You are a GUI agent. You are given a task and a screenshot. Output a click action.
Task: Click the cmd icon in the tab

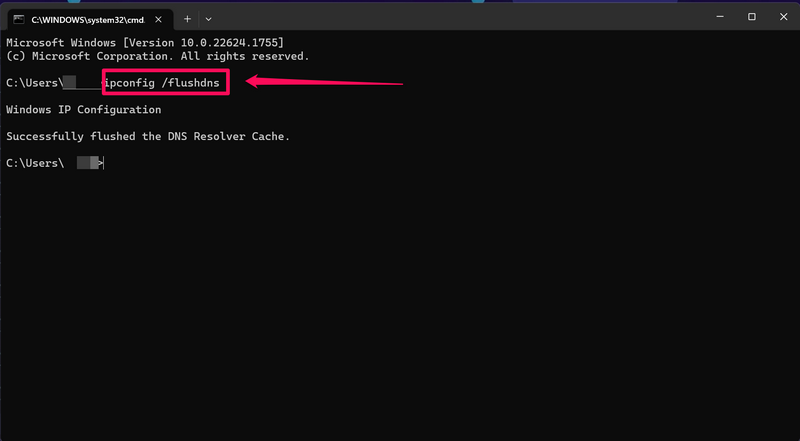pos(19,17)
